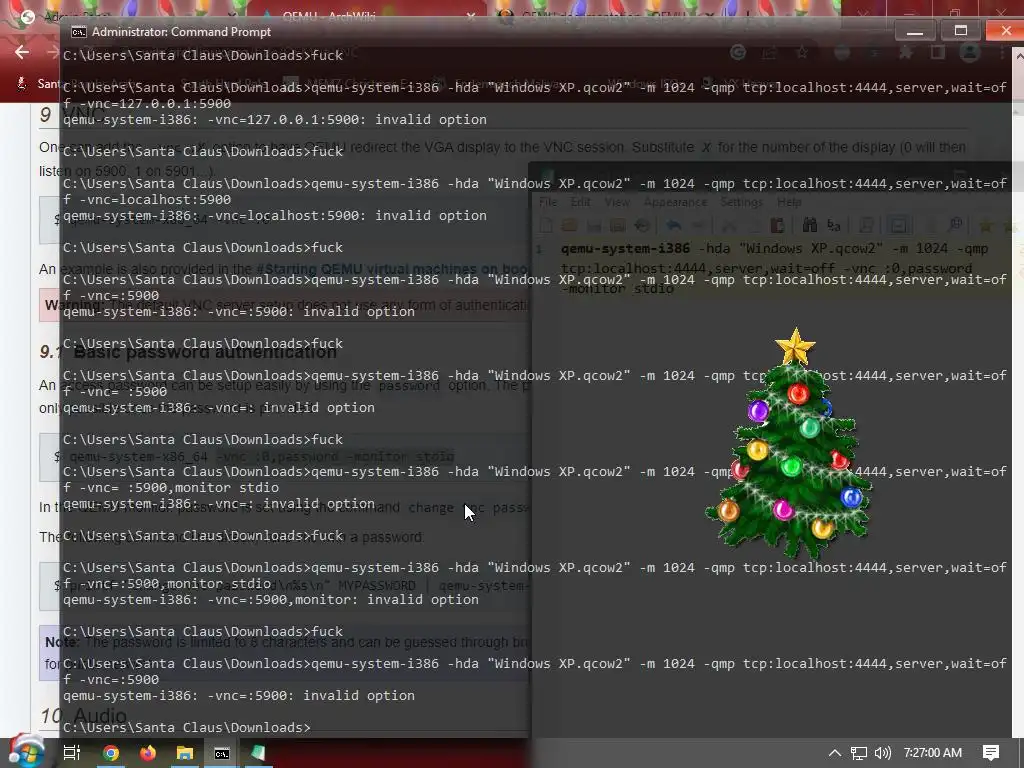Toggle word wrap icon in editor toolbar
Screen dimensions: 1024x768
click(x=899, y=226)
